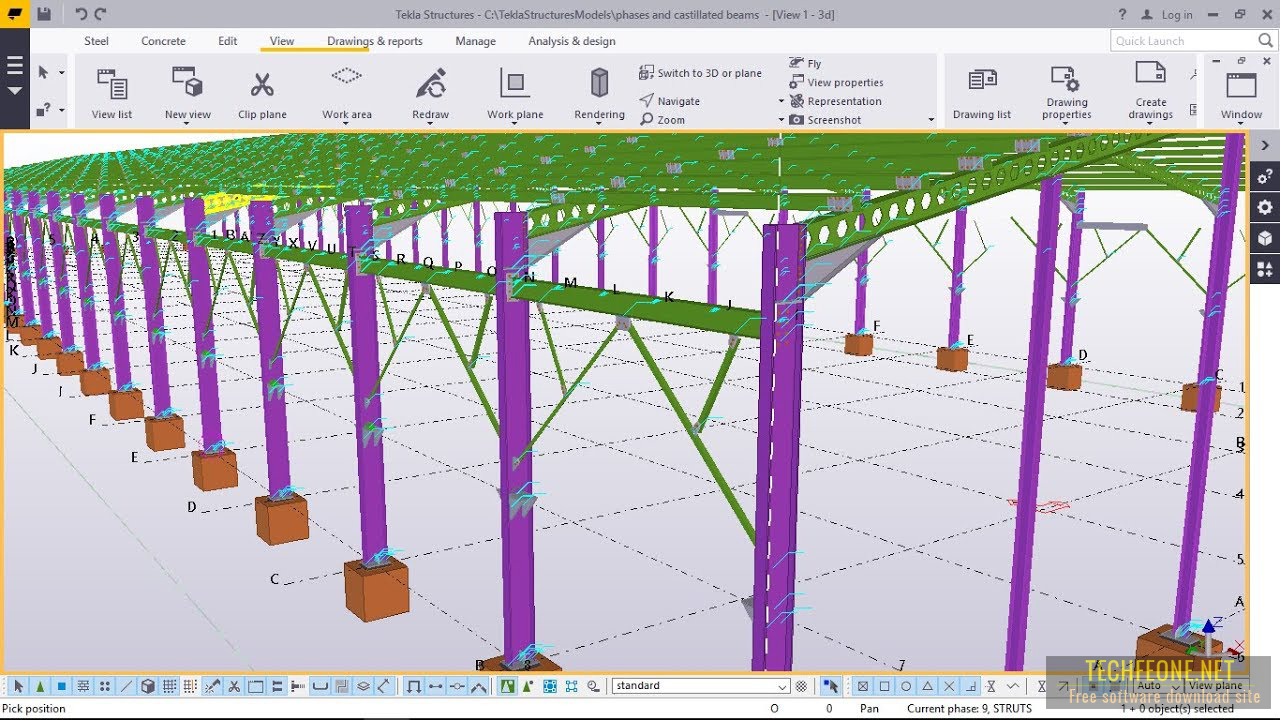
Task: Toggle snap to end points switch
Action: (x=884, y=686)
